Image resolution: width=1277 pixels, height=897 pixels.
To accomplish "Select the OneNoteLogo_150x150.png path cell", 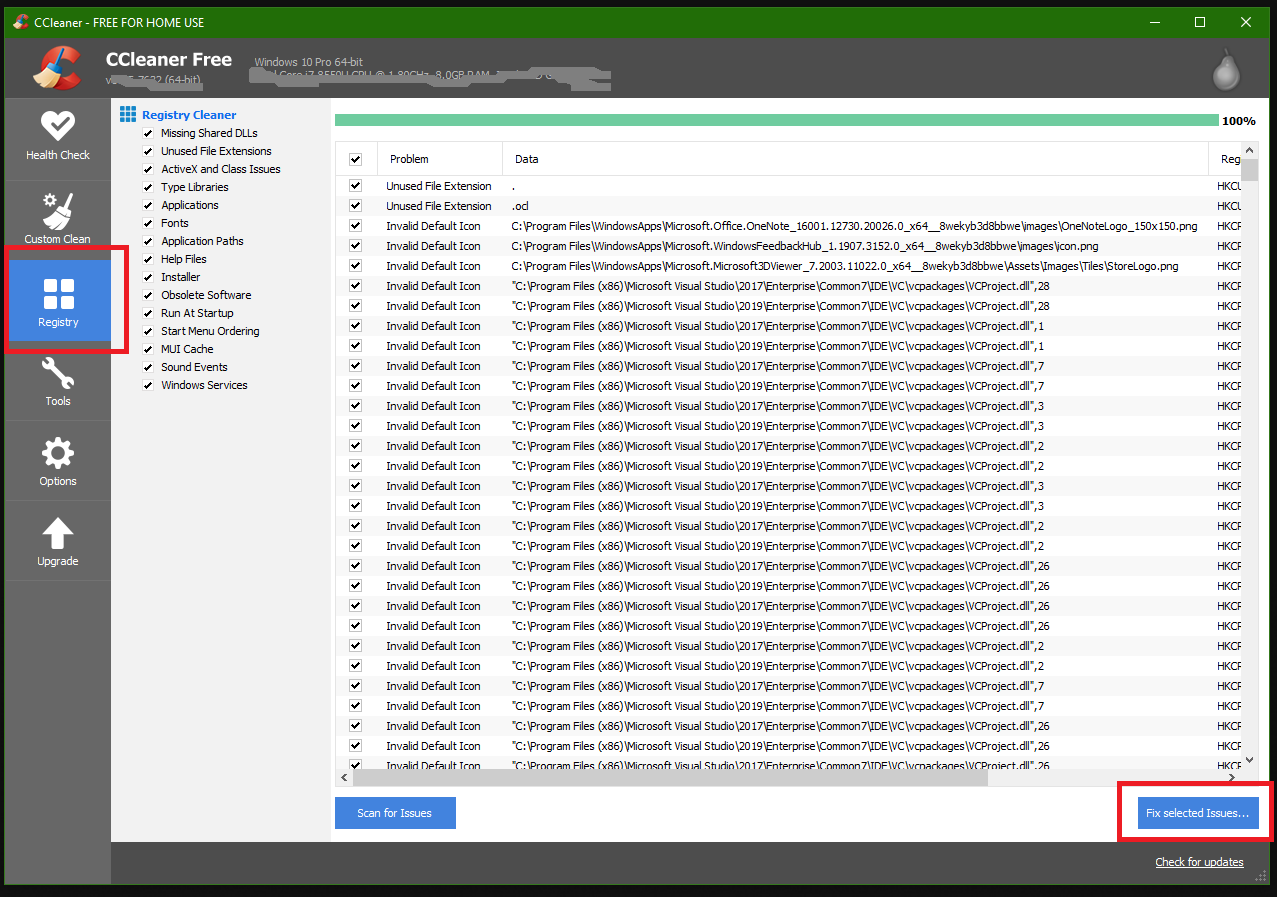I will click(x=855, y=226).
